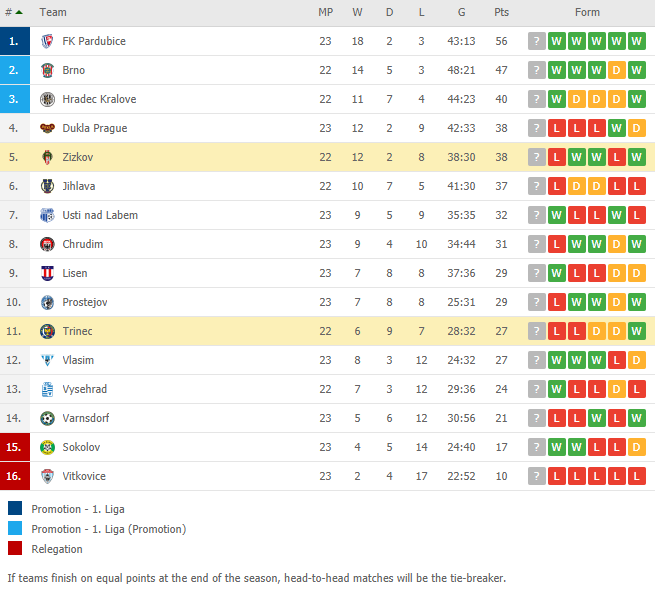Screen dimensions: 655x589
Task: Click the Varnsdorf football crest
Action: 47,418
